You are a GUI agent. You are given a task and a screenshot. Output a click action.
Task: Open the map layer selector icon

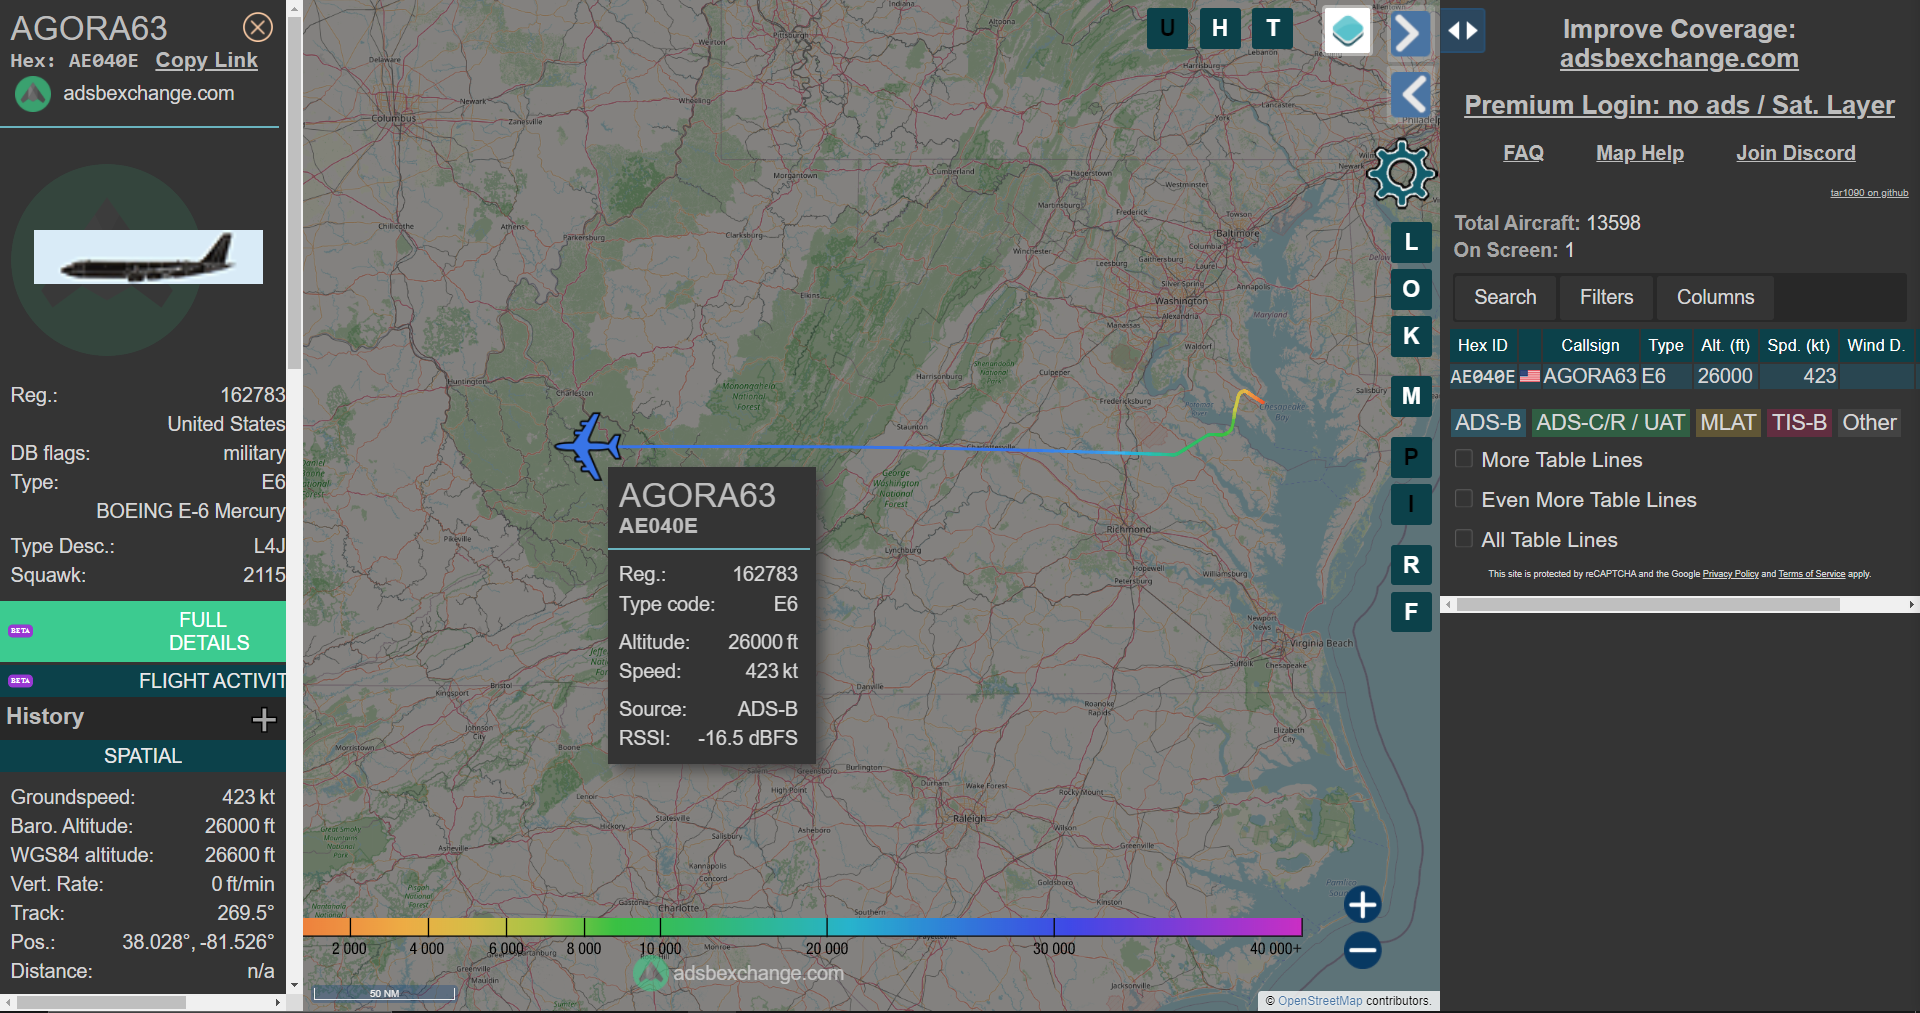1348,30
